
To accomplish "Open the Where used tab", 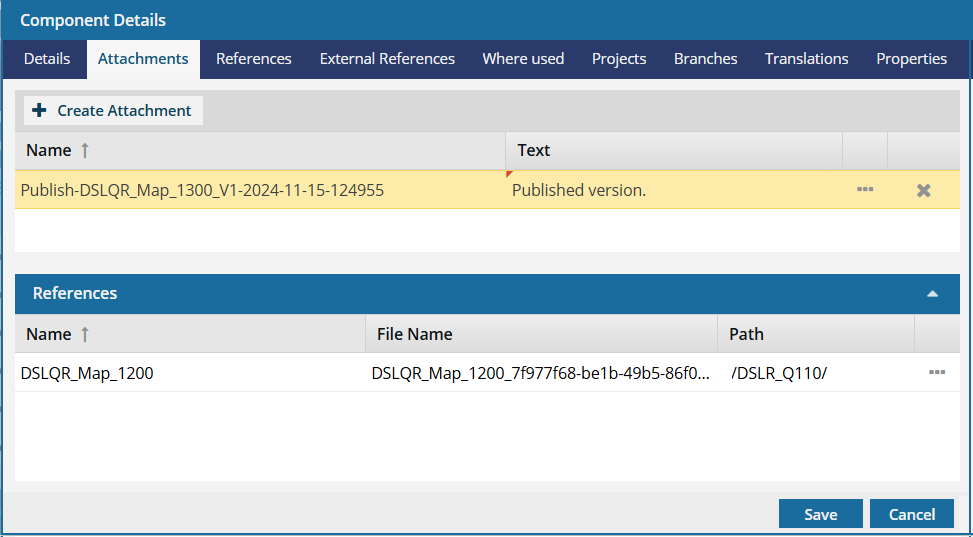I will [523, 59].
